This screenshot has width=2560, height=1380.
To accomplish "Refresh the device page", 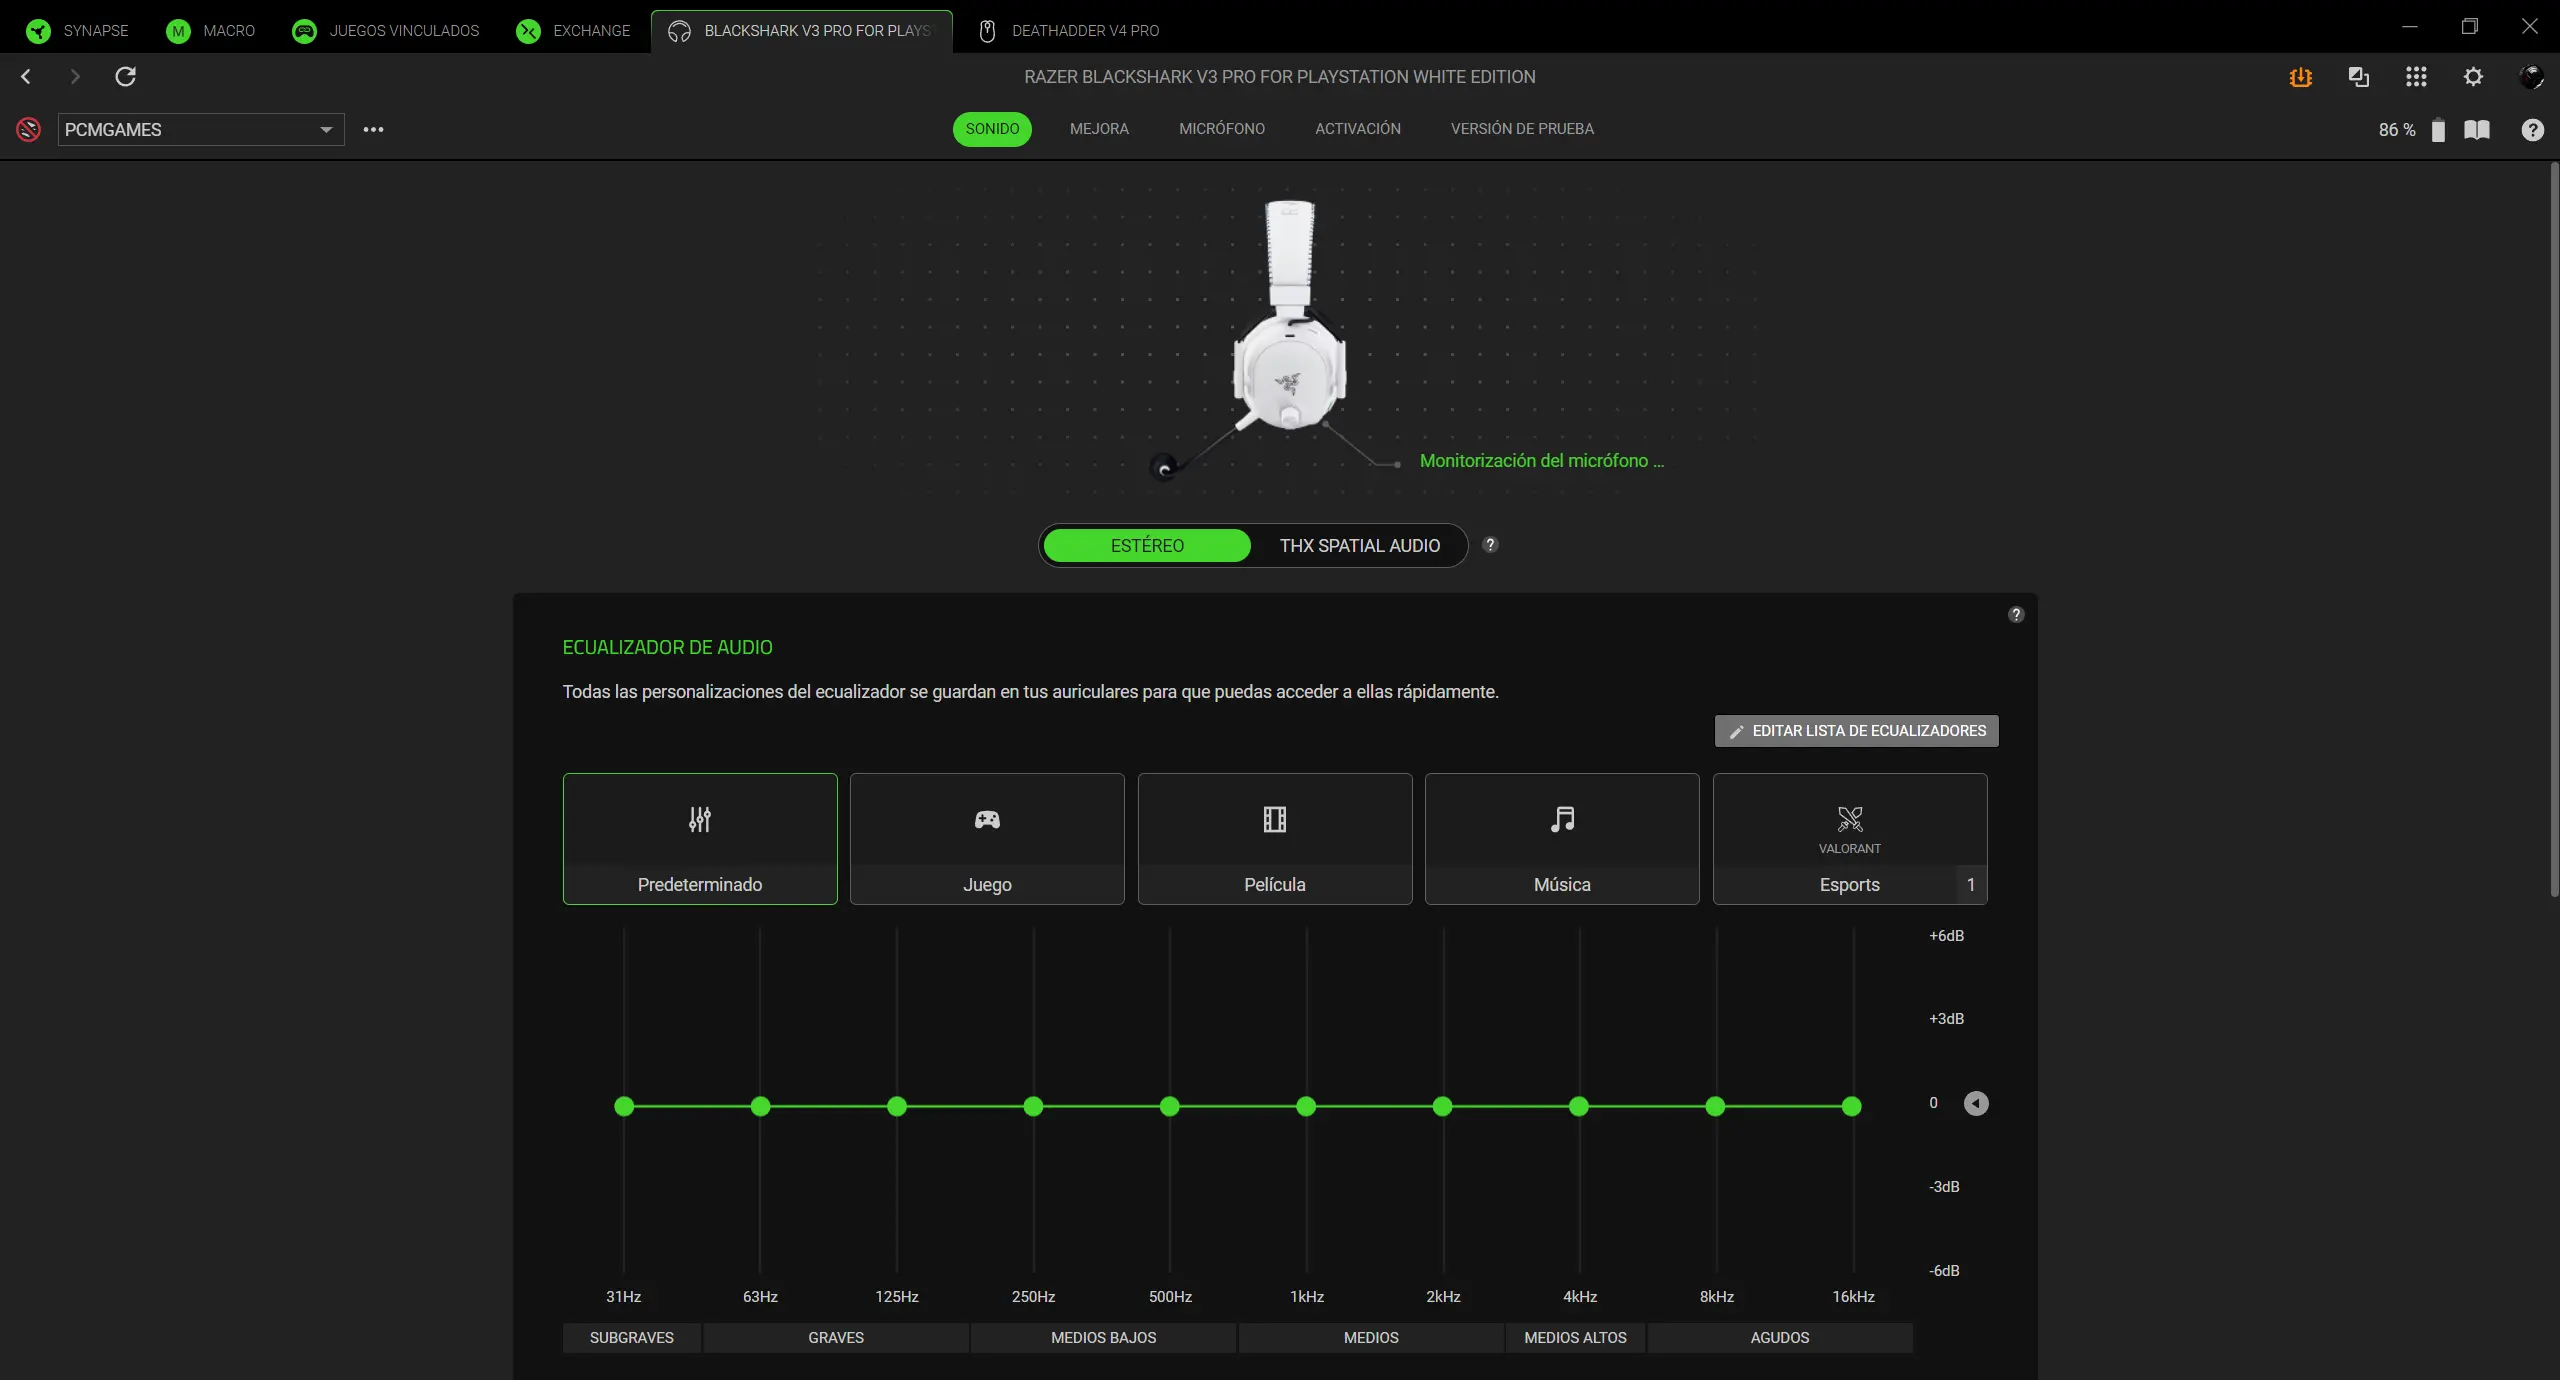I will click(x=125, y=76).
